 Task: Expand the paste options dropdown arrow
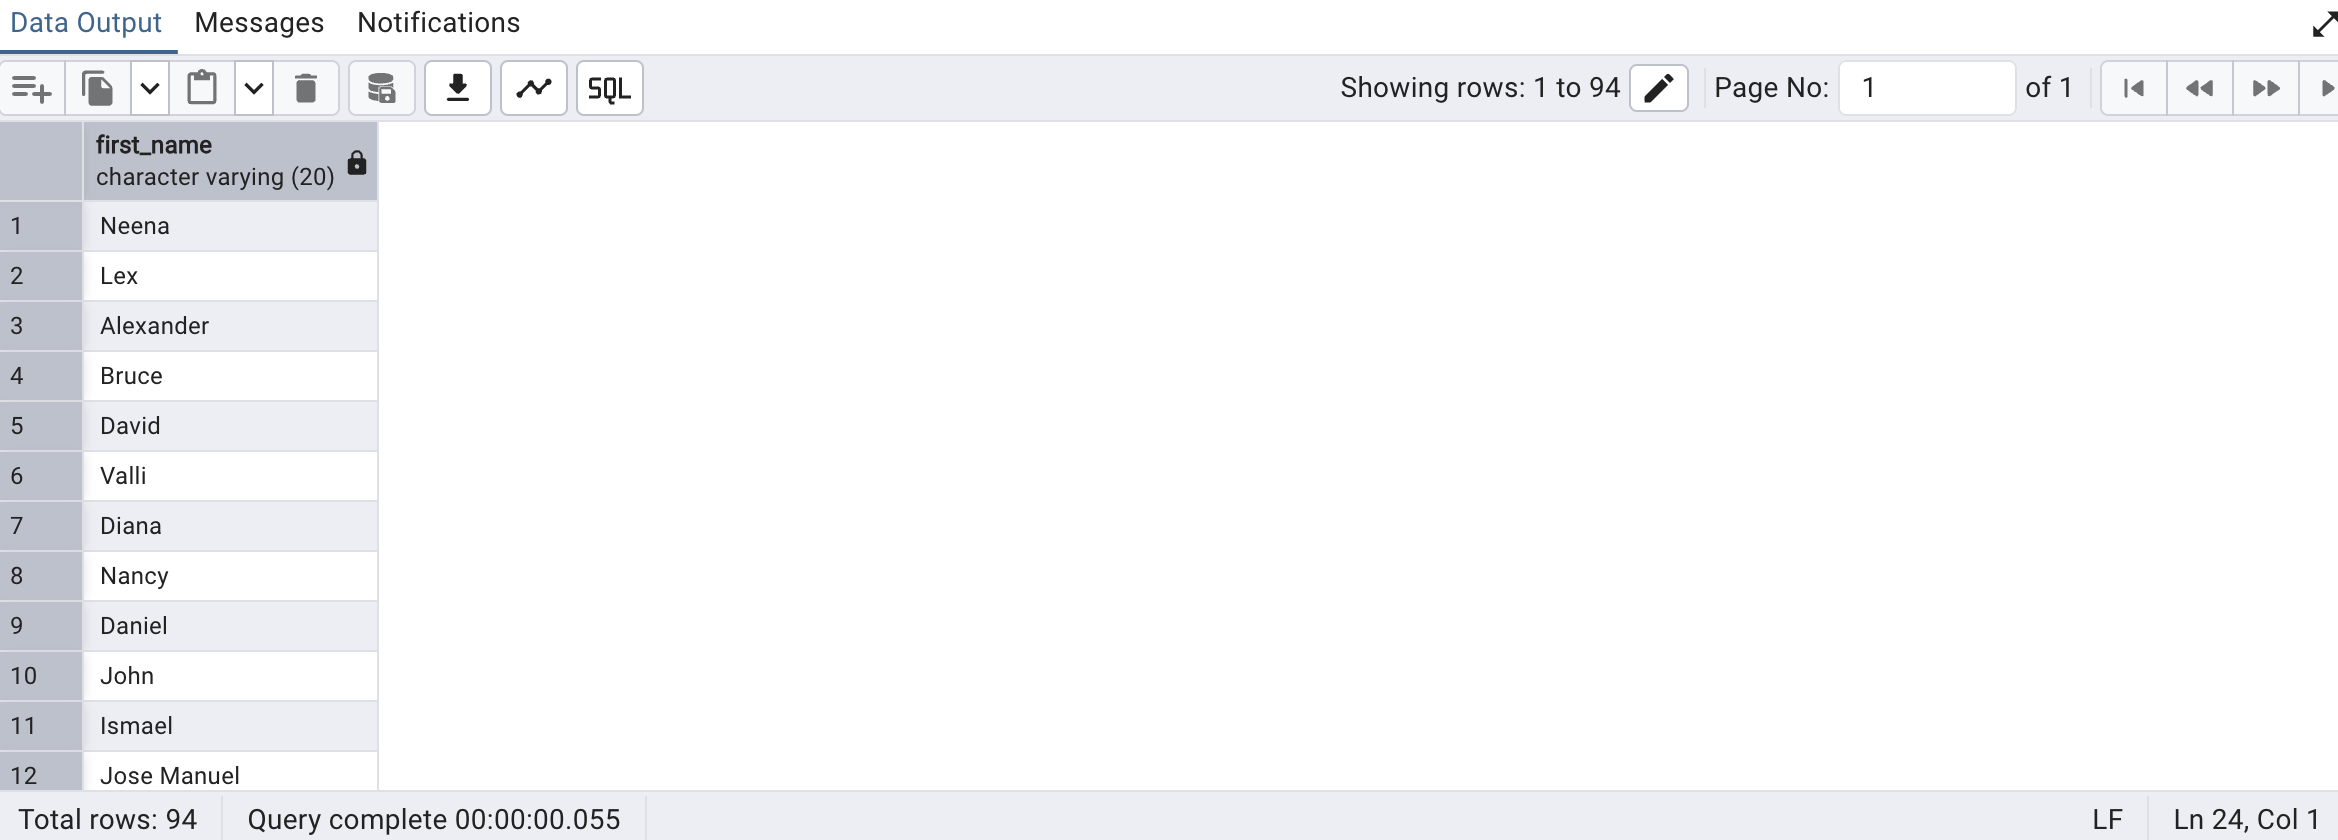[254, 89]
